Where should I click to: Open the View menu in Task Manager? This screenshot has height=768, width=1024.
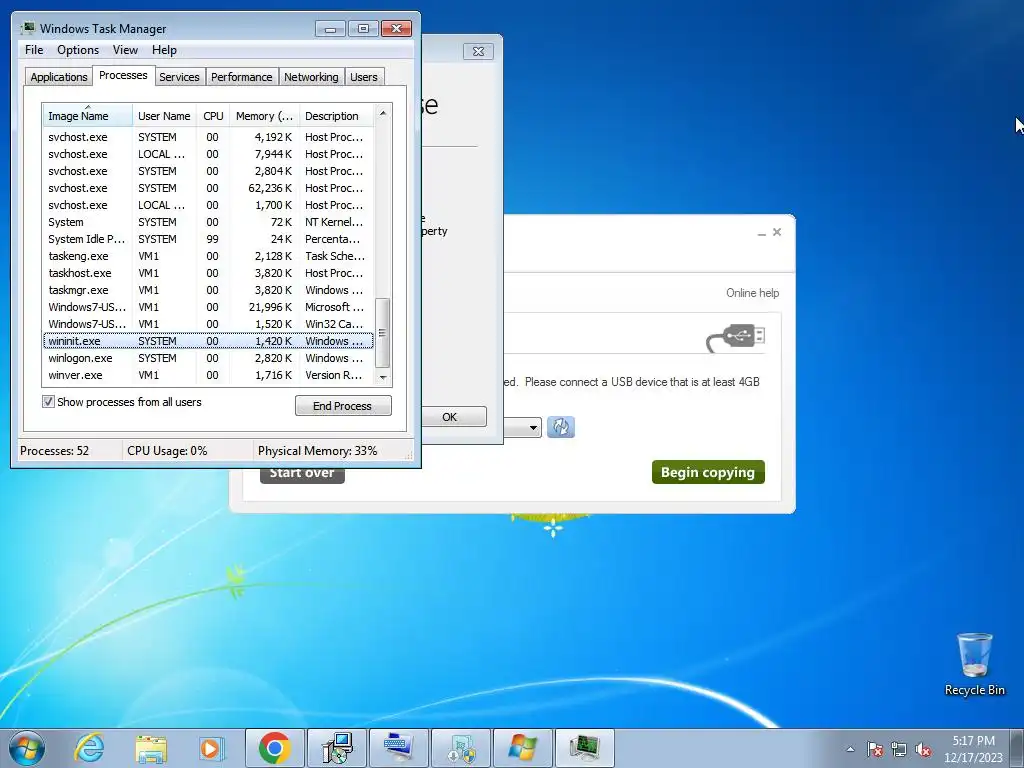[125, 50]
